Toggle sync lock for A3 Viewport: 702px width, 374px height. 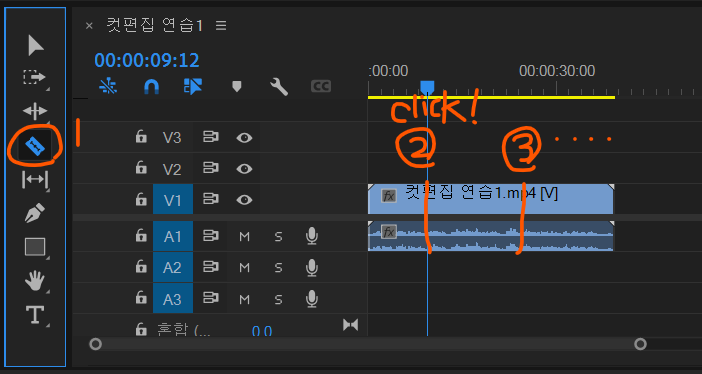(210, 298)
